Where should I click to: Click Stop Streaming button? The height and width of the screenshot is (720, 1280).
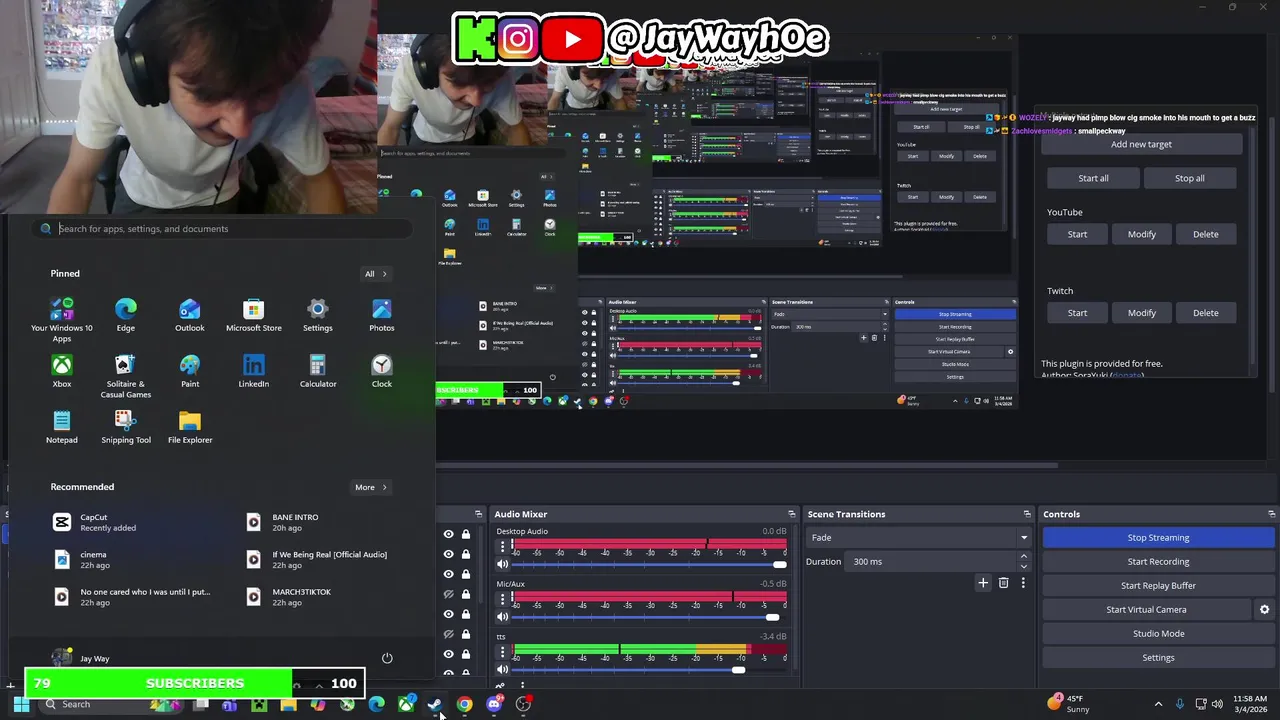pyautogui.click(x=1158, y=537)
